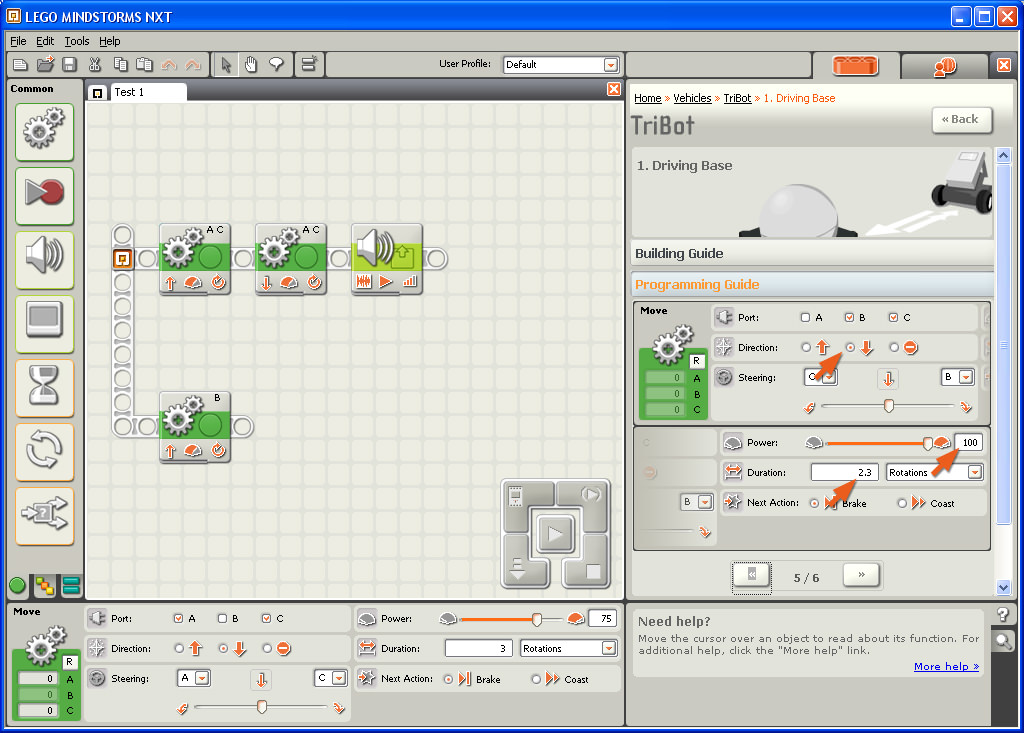1024x733 pixels.
Task: Click the Create My Block icon
Action: click(x=308, y=64)
